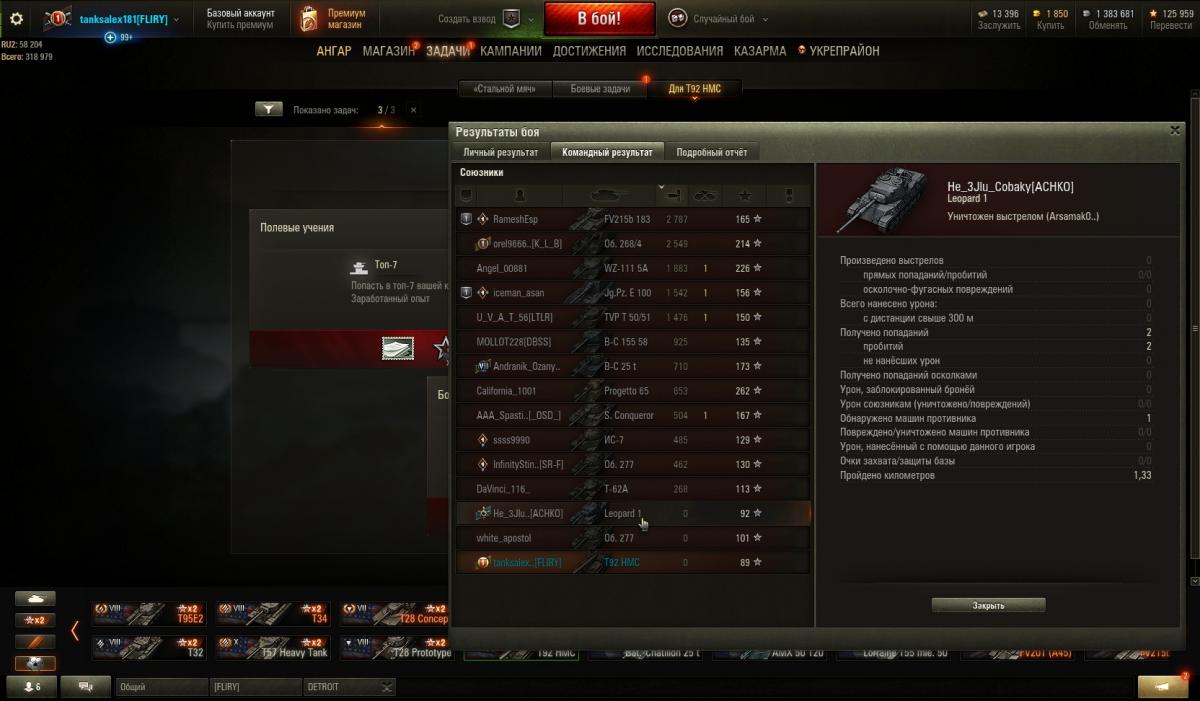Toggle the football event vehicle filter
The image size is (1200, 701).
pos(35,663)
